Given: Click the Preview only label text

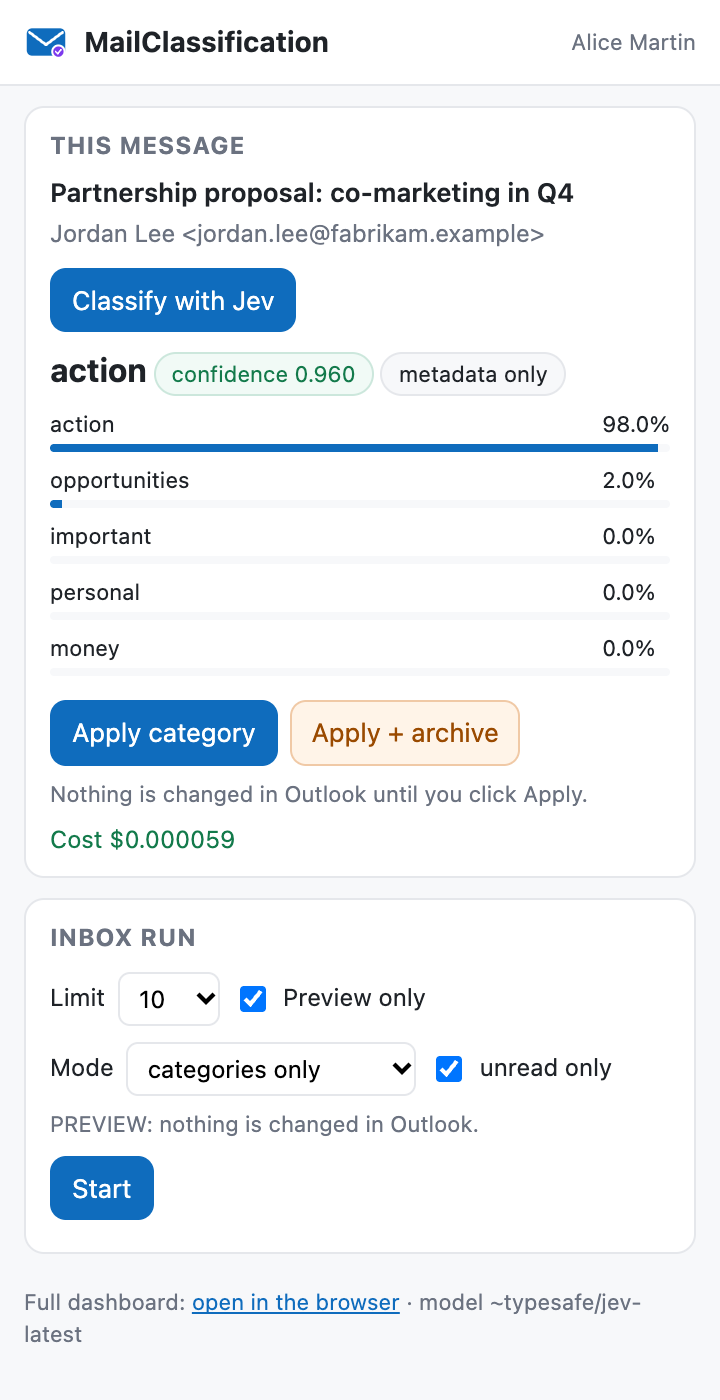Looking at the screenshot, I should [354, 998].
